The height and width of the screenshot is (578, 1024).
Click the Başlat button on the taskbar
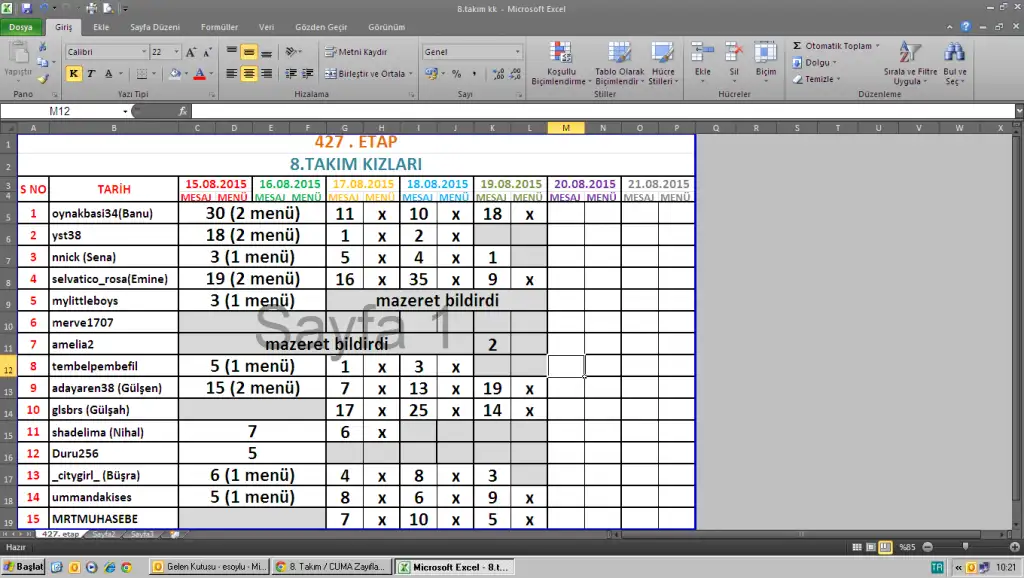tap(22, 567)
